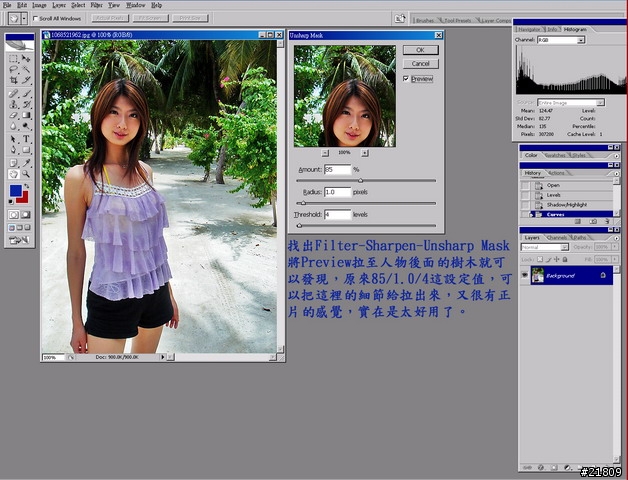Toggle the Preview checkbox in Unsharp Mask

coord(406,79)
